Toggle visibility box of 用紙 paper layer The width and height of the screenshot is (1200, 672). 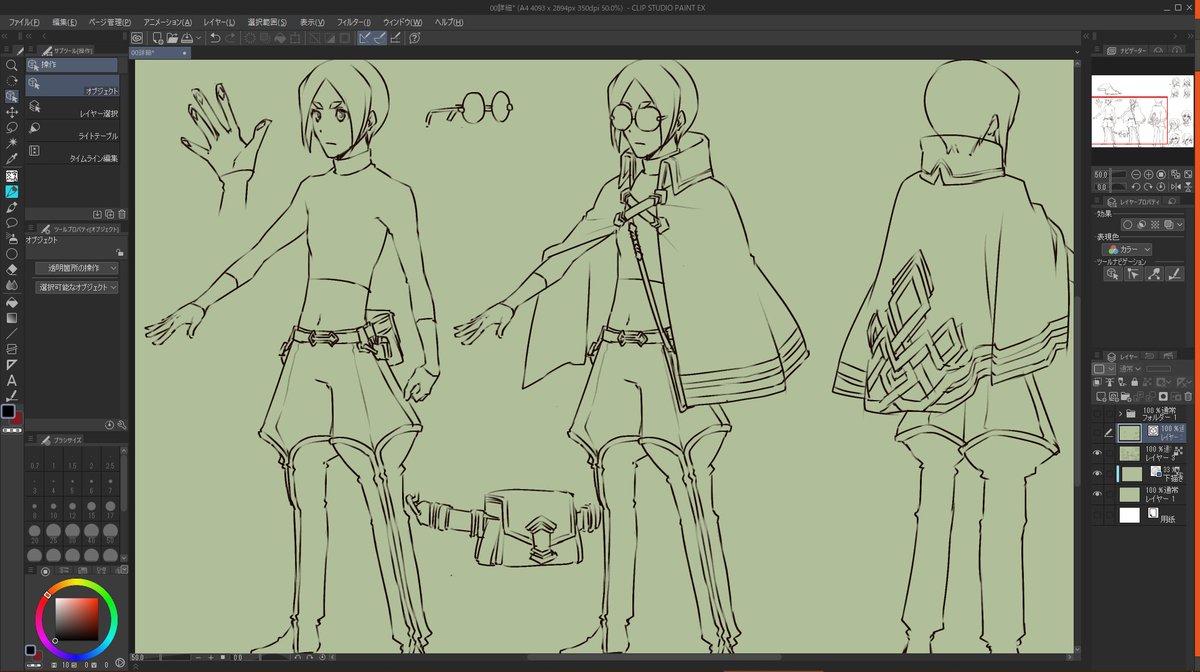(1097, 515)
